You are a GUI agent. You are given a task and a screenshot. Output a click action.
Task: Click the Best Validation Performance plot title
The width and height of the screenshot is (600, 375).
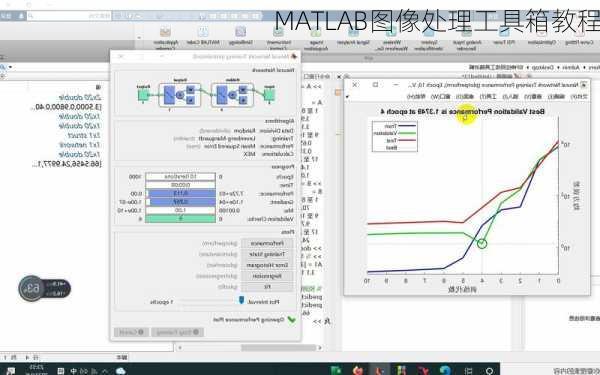(462, 112)
